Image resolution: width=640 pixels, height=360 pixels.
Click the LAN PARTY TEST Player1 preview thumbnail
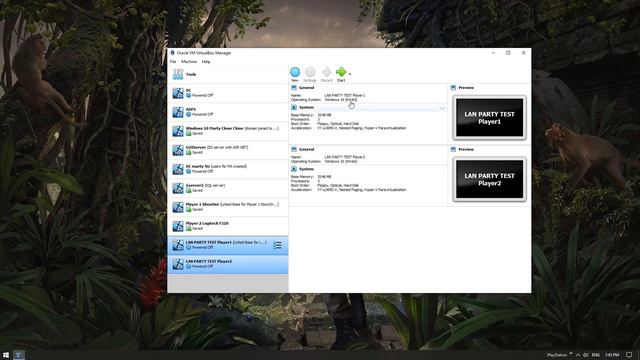tap(489, 118)
